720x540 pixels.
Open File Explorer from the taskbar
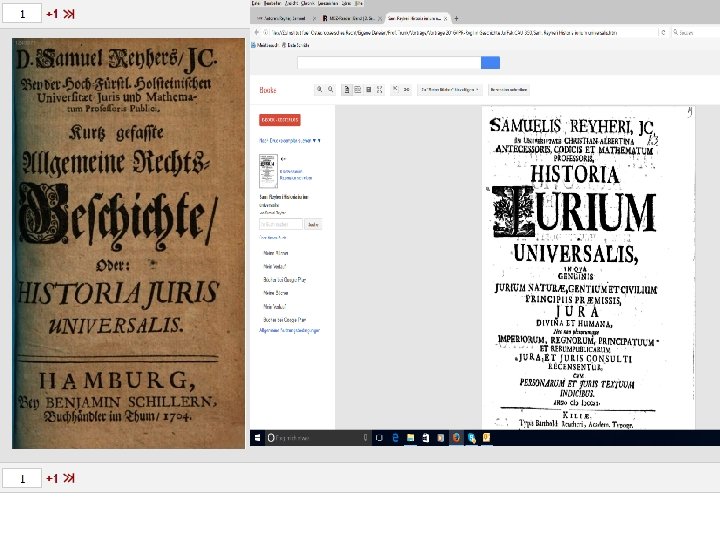point(411,438)
